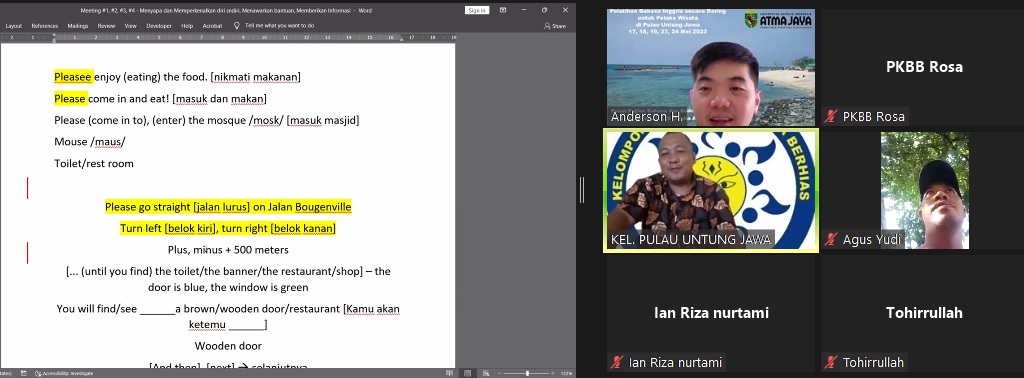Click the macro recording status bar icon
The width and height of the screenshot is (1024, 378).
click(x=23, y=373)
